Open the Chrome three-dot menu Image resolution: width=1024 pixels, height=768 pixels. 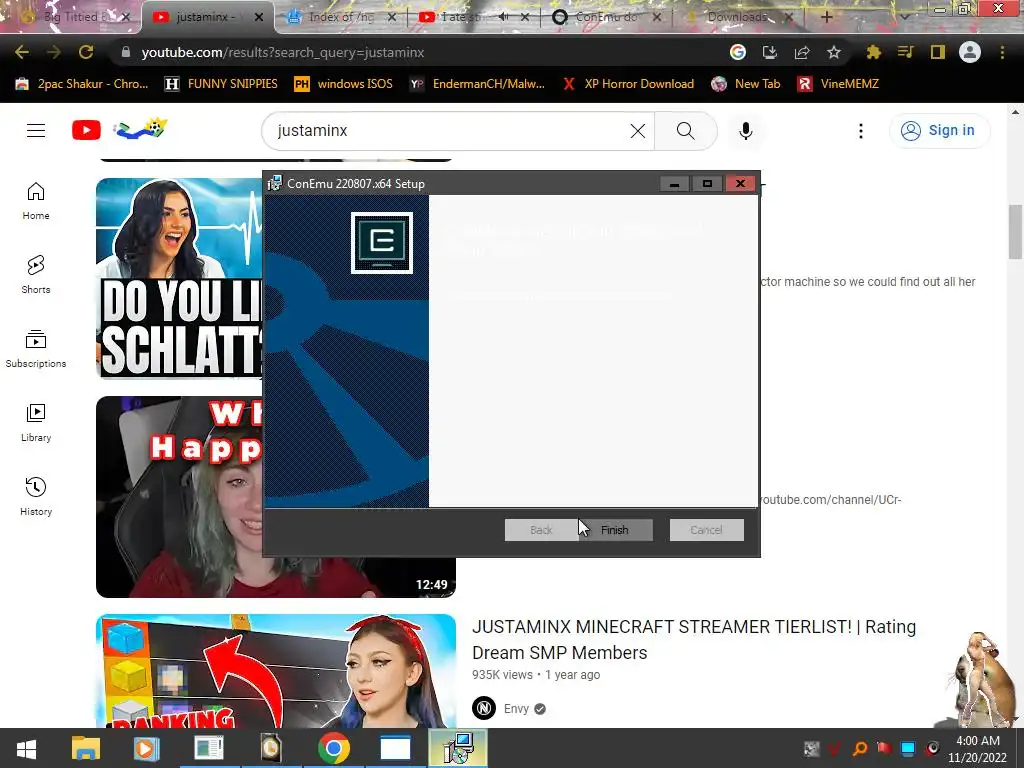point(1002,52)
